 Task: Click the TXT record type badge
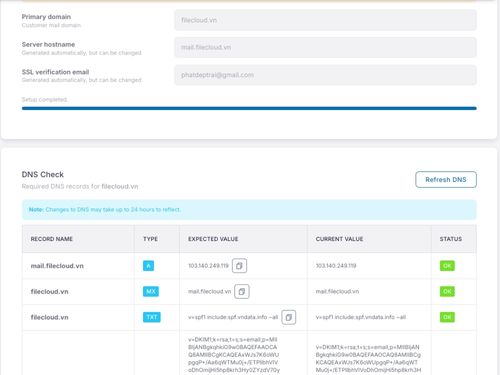click(152, 317)
